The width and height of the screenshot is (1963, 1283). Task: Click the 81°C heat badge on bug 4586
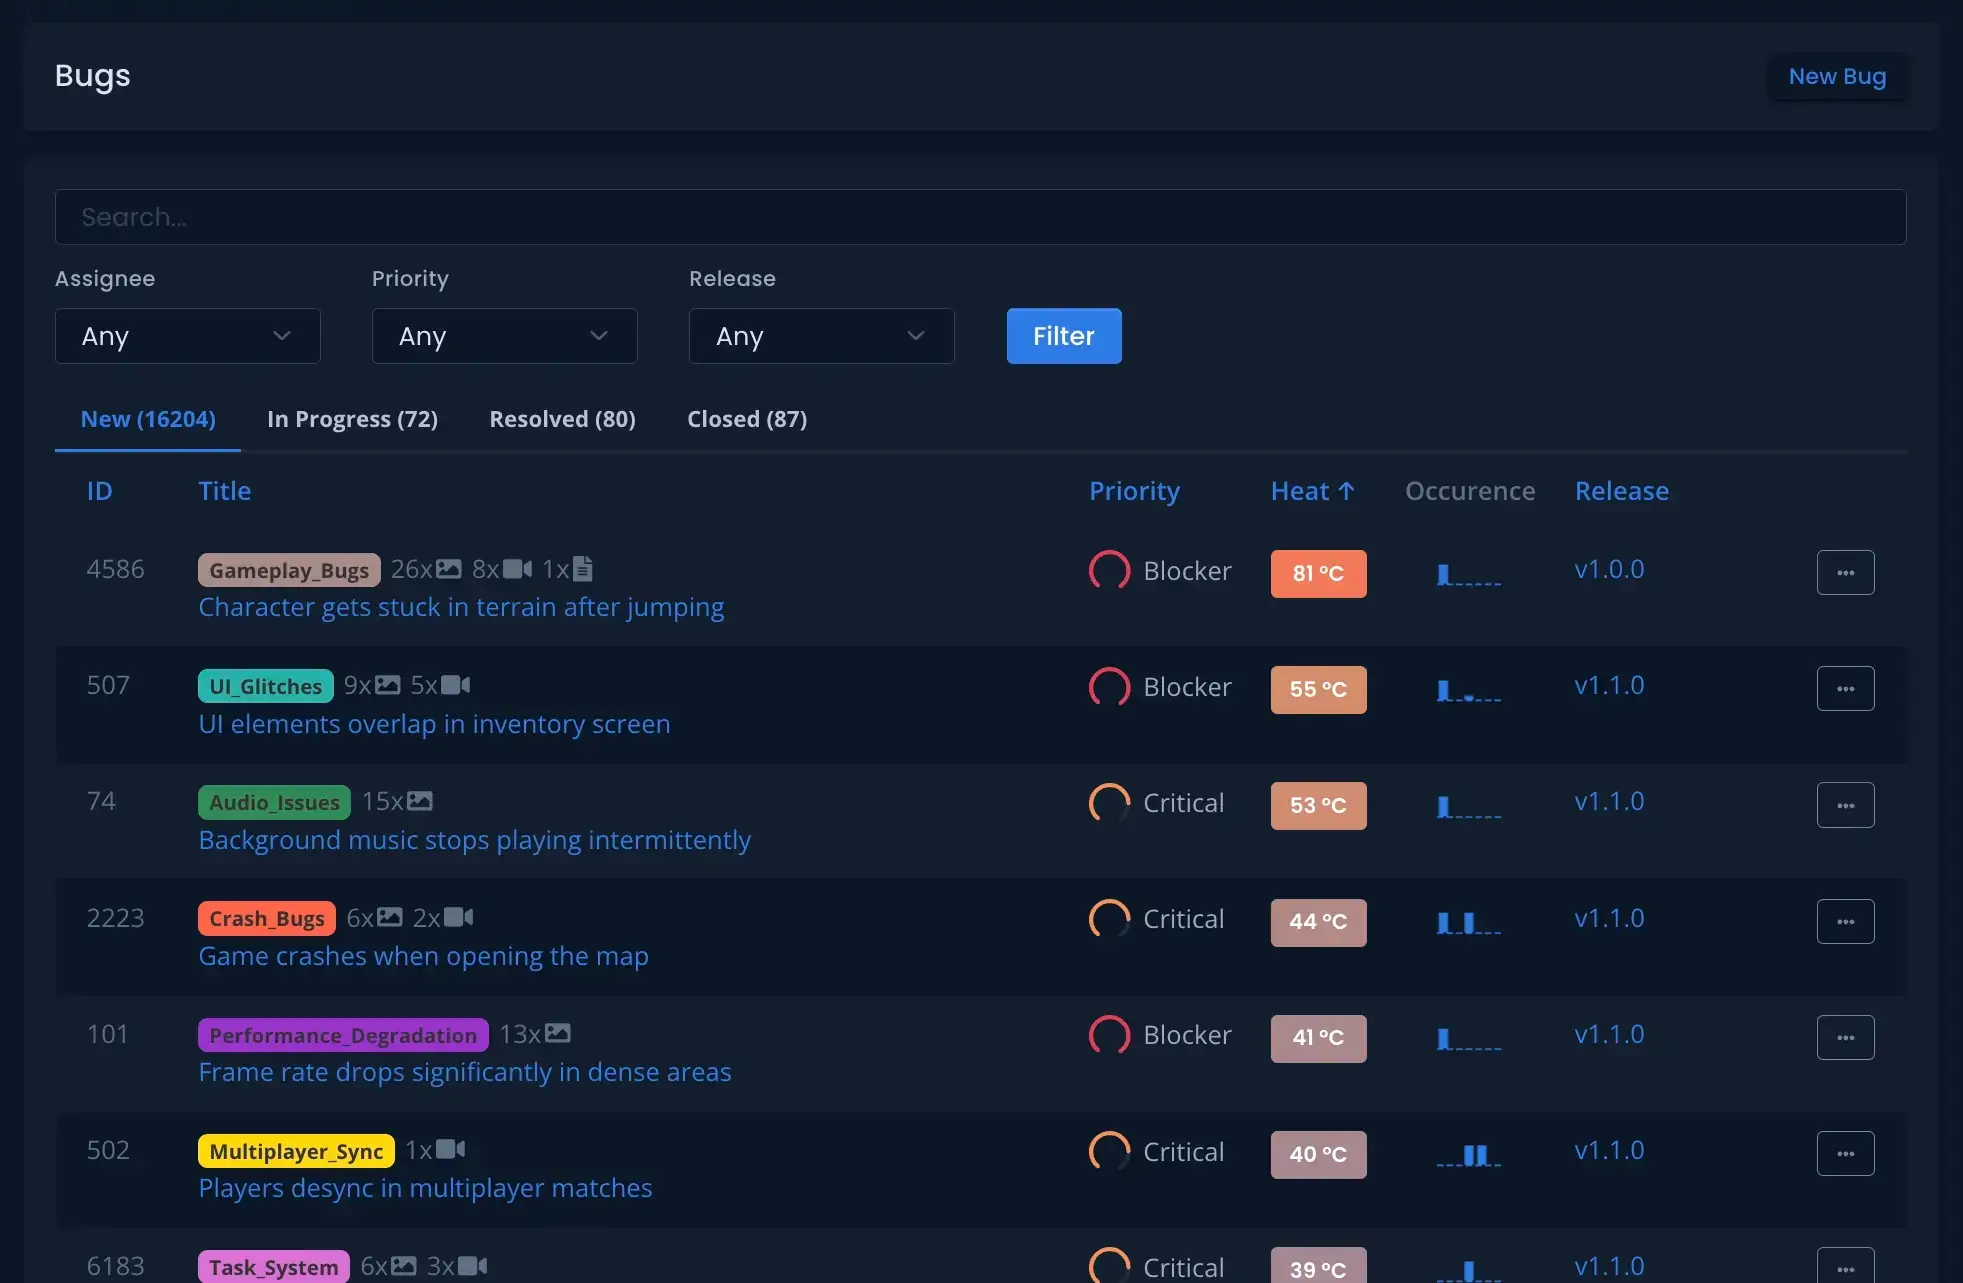1318,573
